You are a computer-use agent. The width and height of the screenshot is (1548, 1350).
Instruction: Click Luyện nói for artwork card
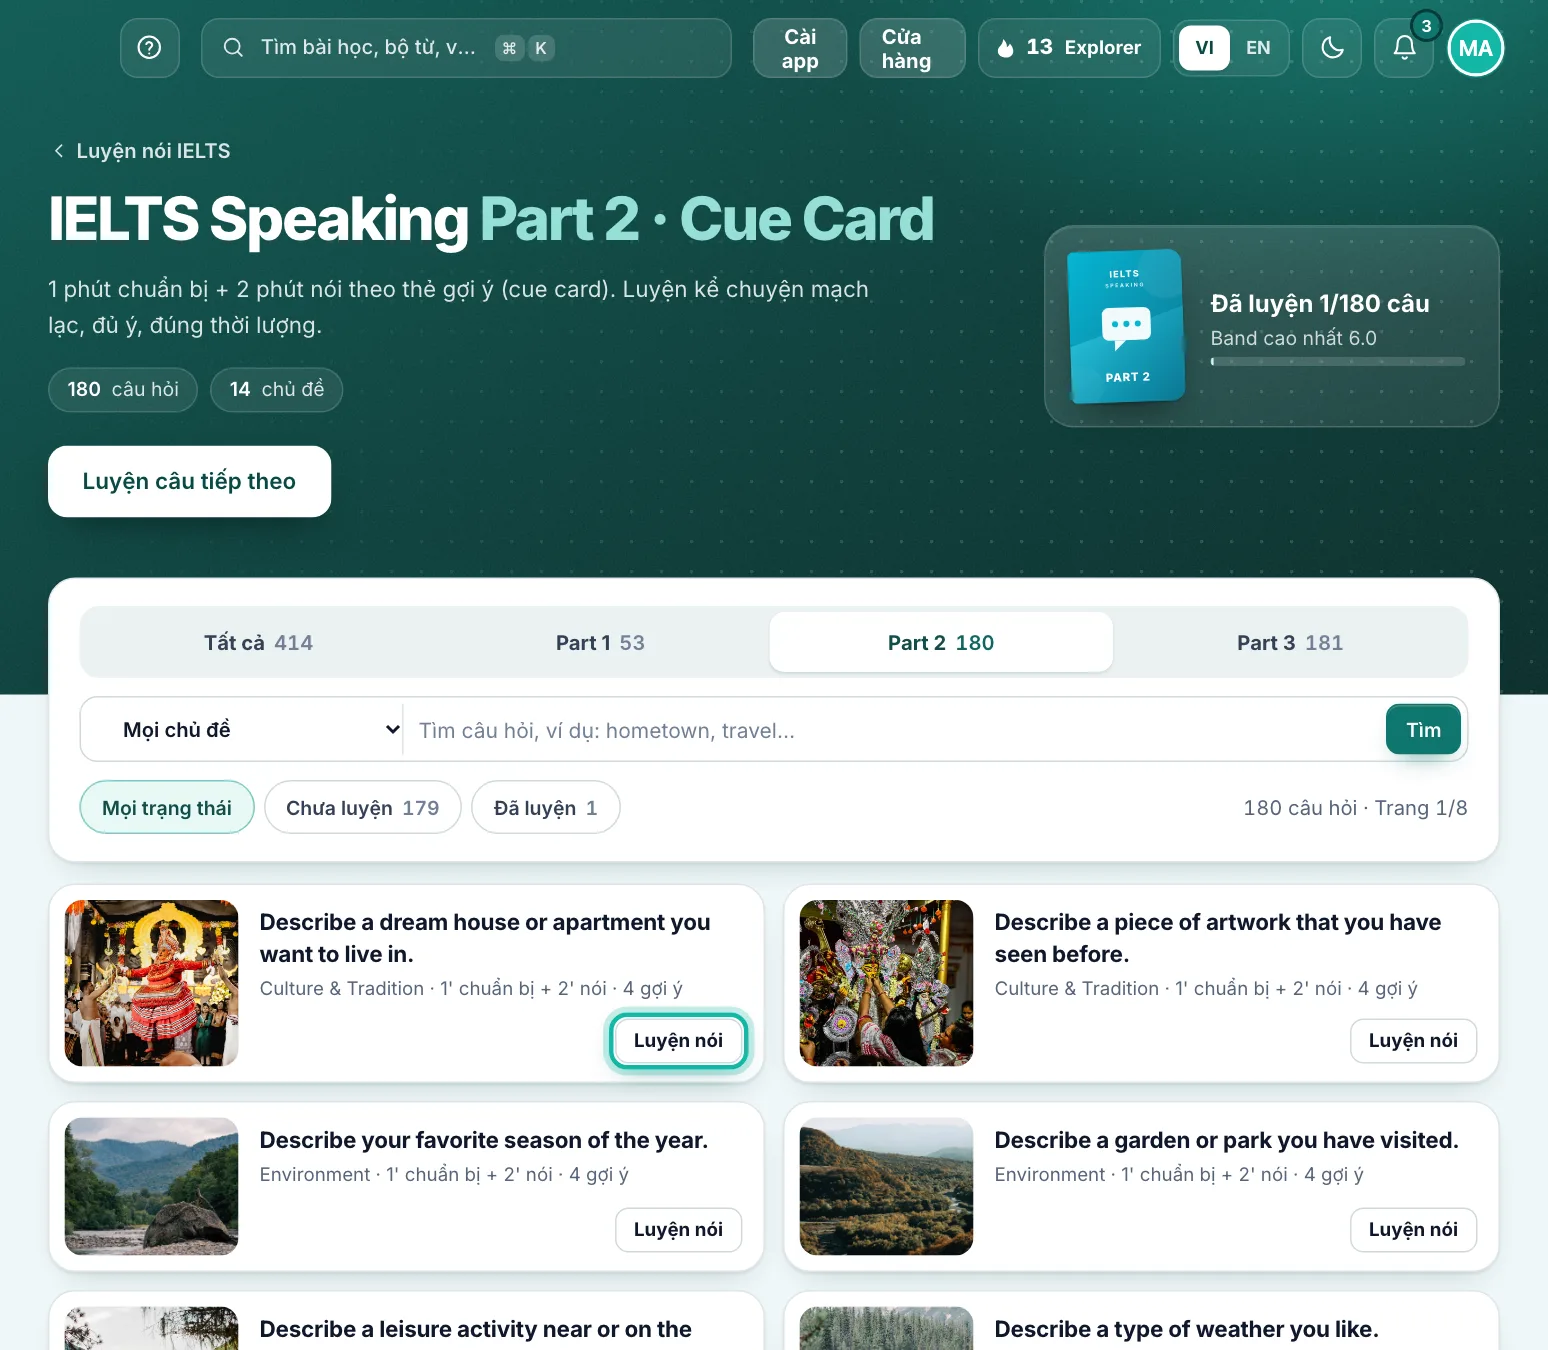point(1413,1040)
